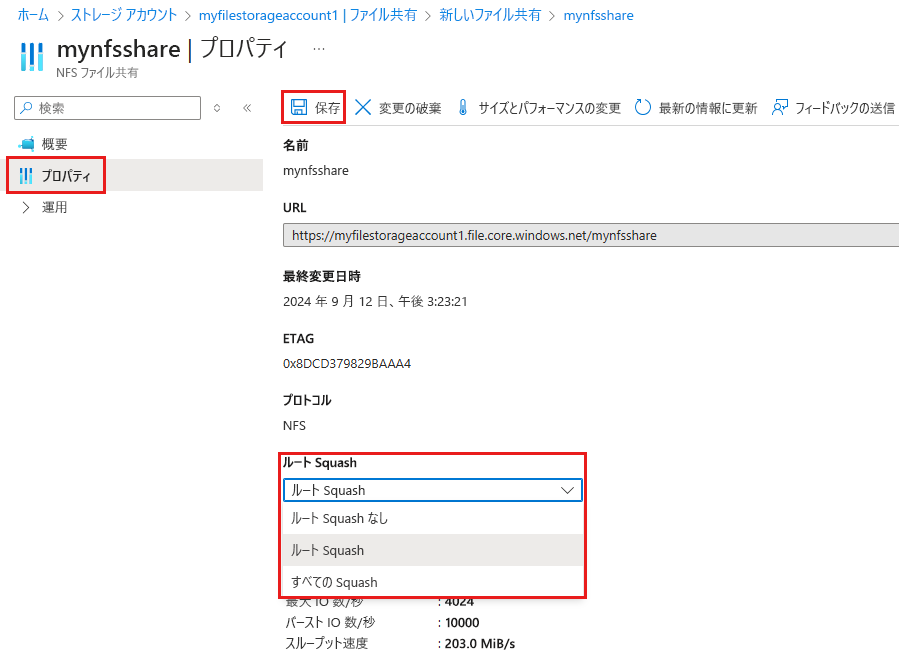
Task: Click the refresh (最新の情報に更新) circular arrow icon
Action: point(643,107)
